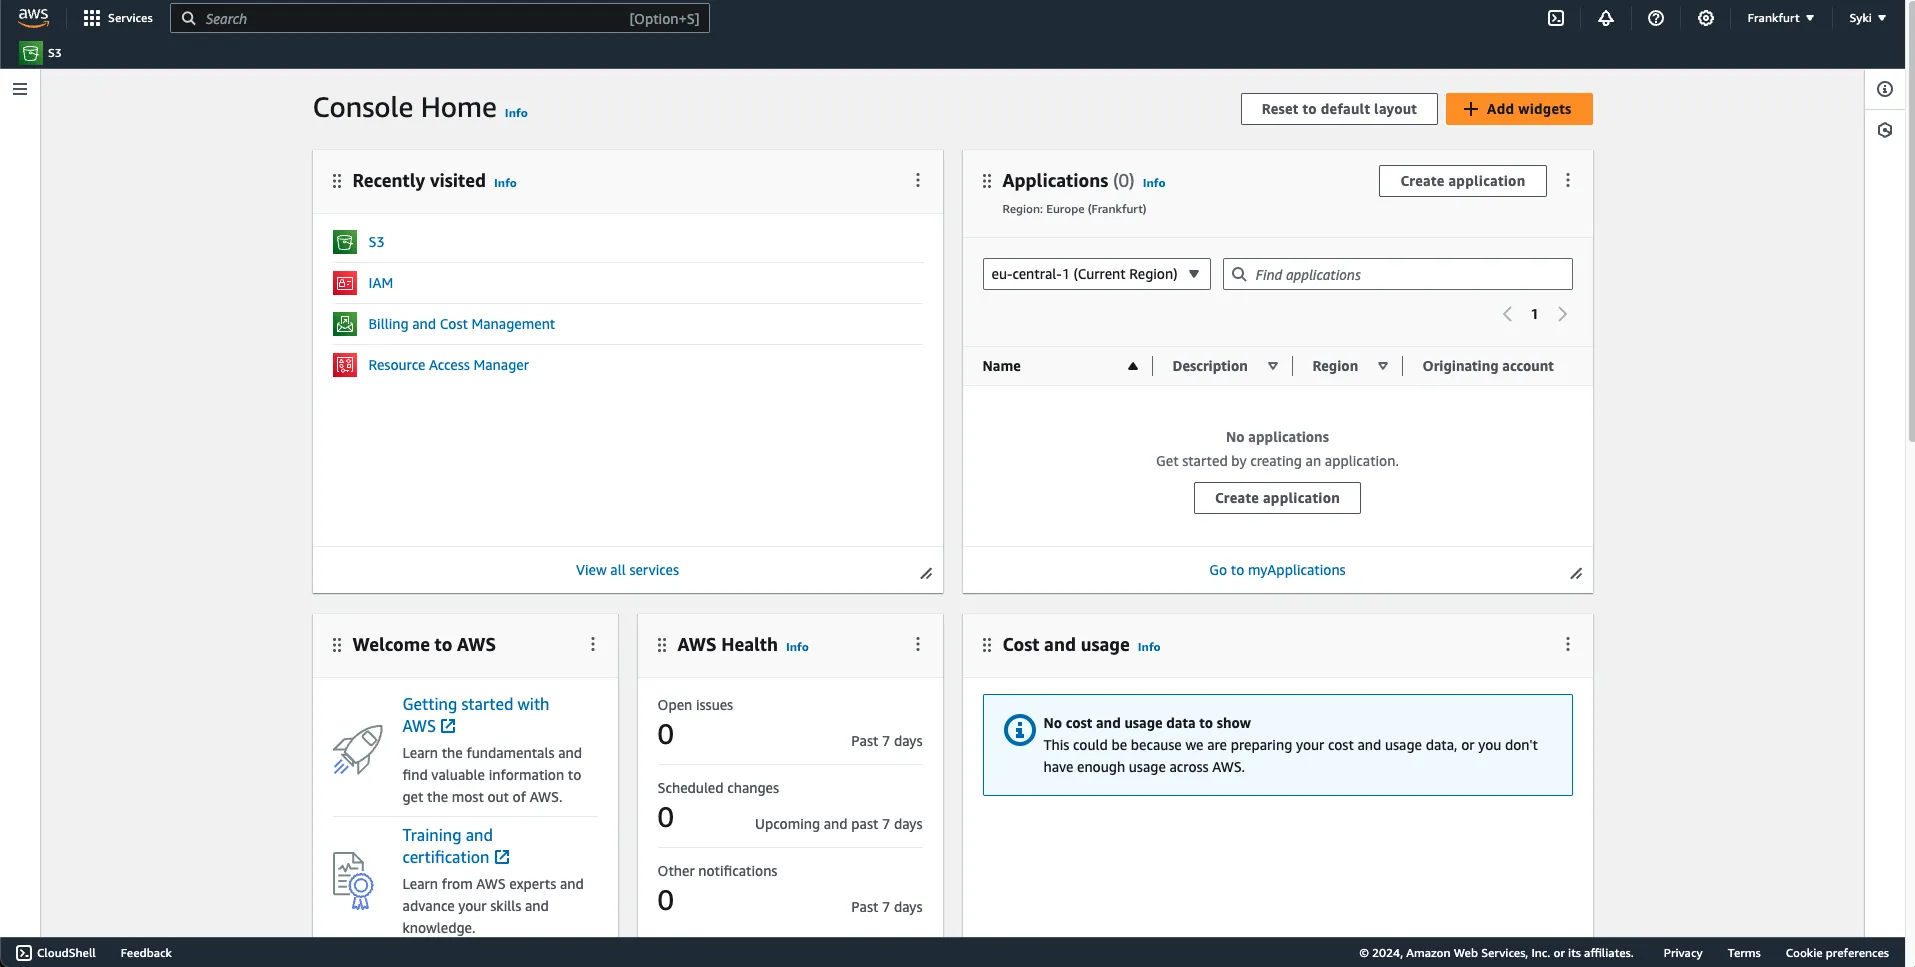1915x967 pixels.
Task: Click the Add widgets button
Action: (1519, 109)
